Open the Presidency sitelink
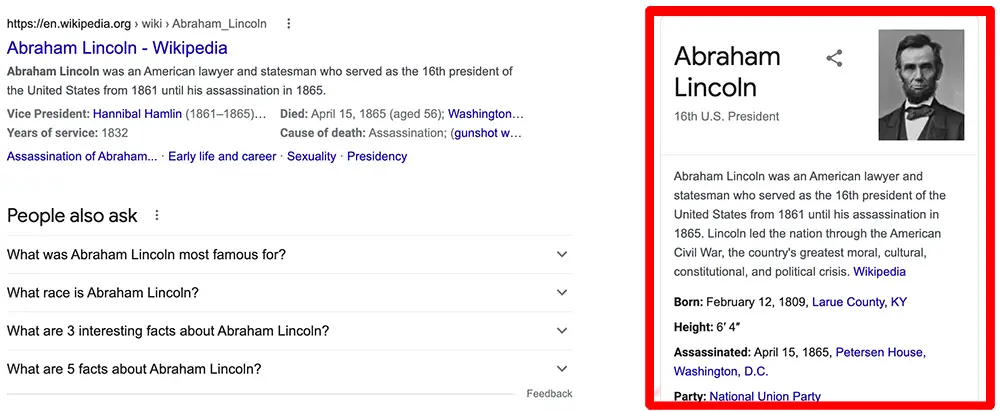Image resolution: width=1000 pixels, height=411 pixels. 377,156
